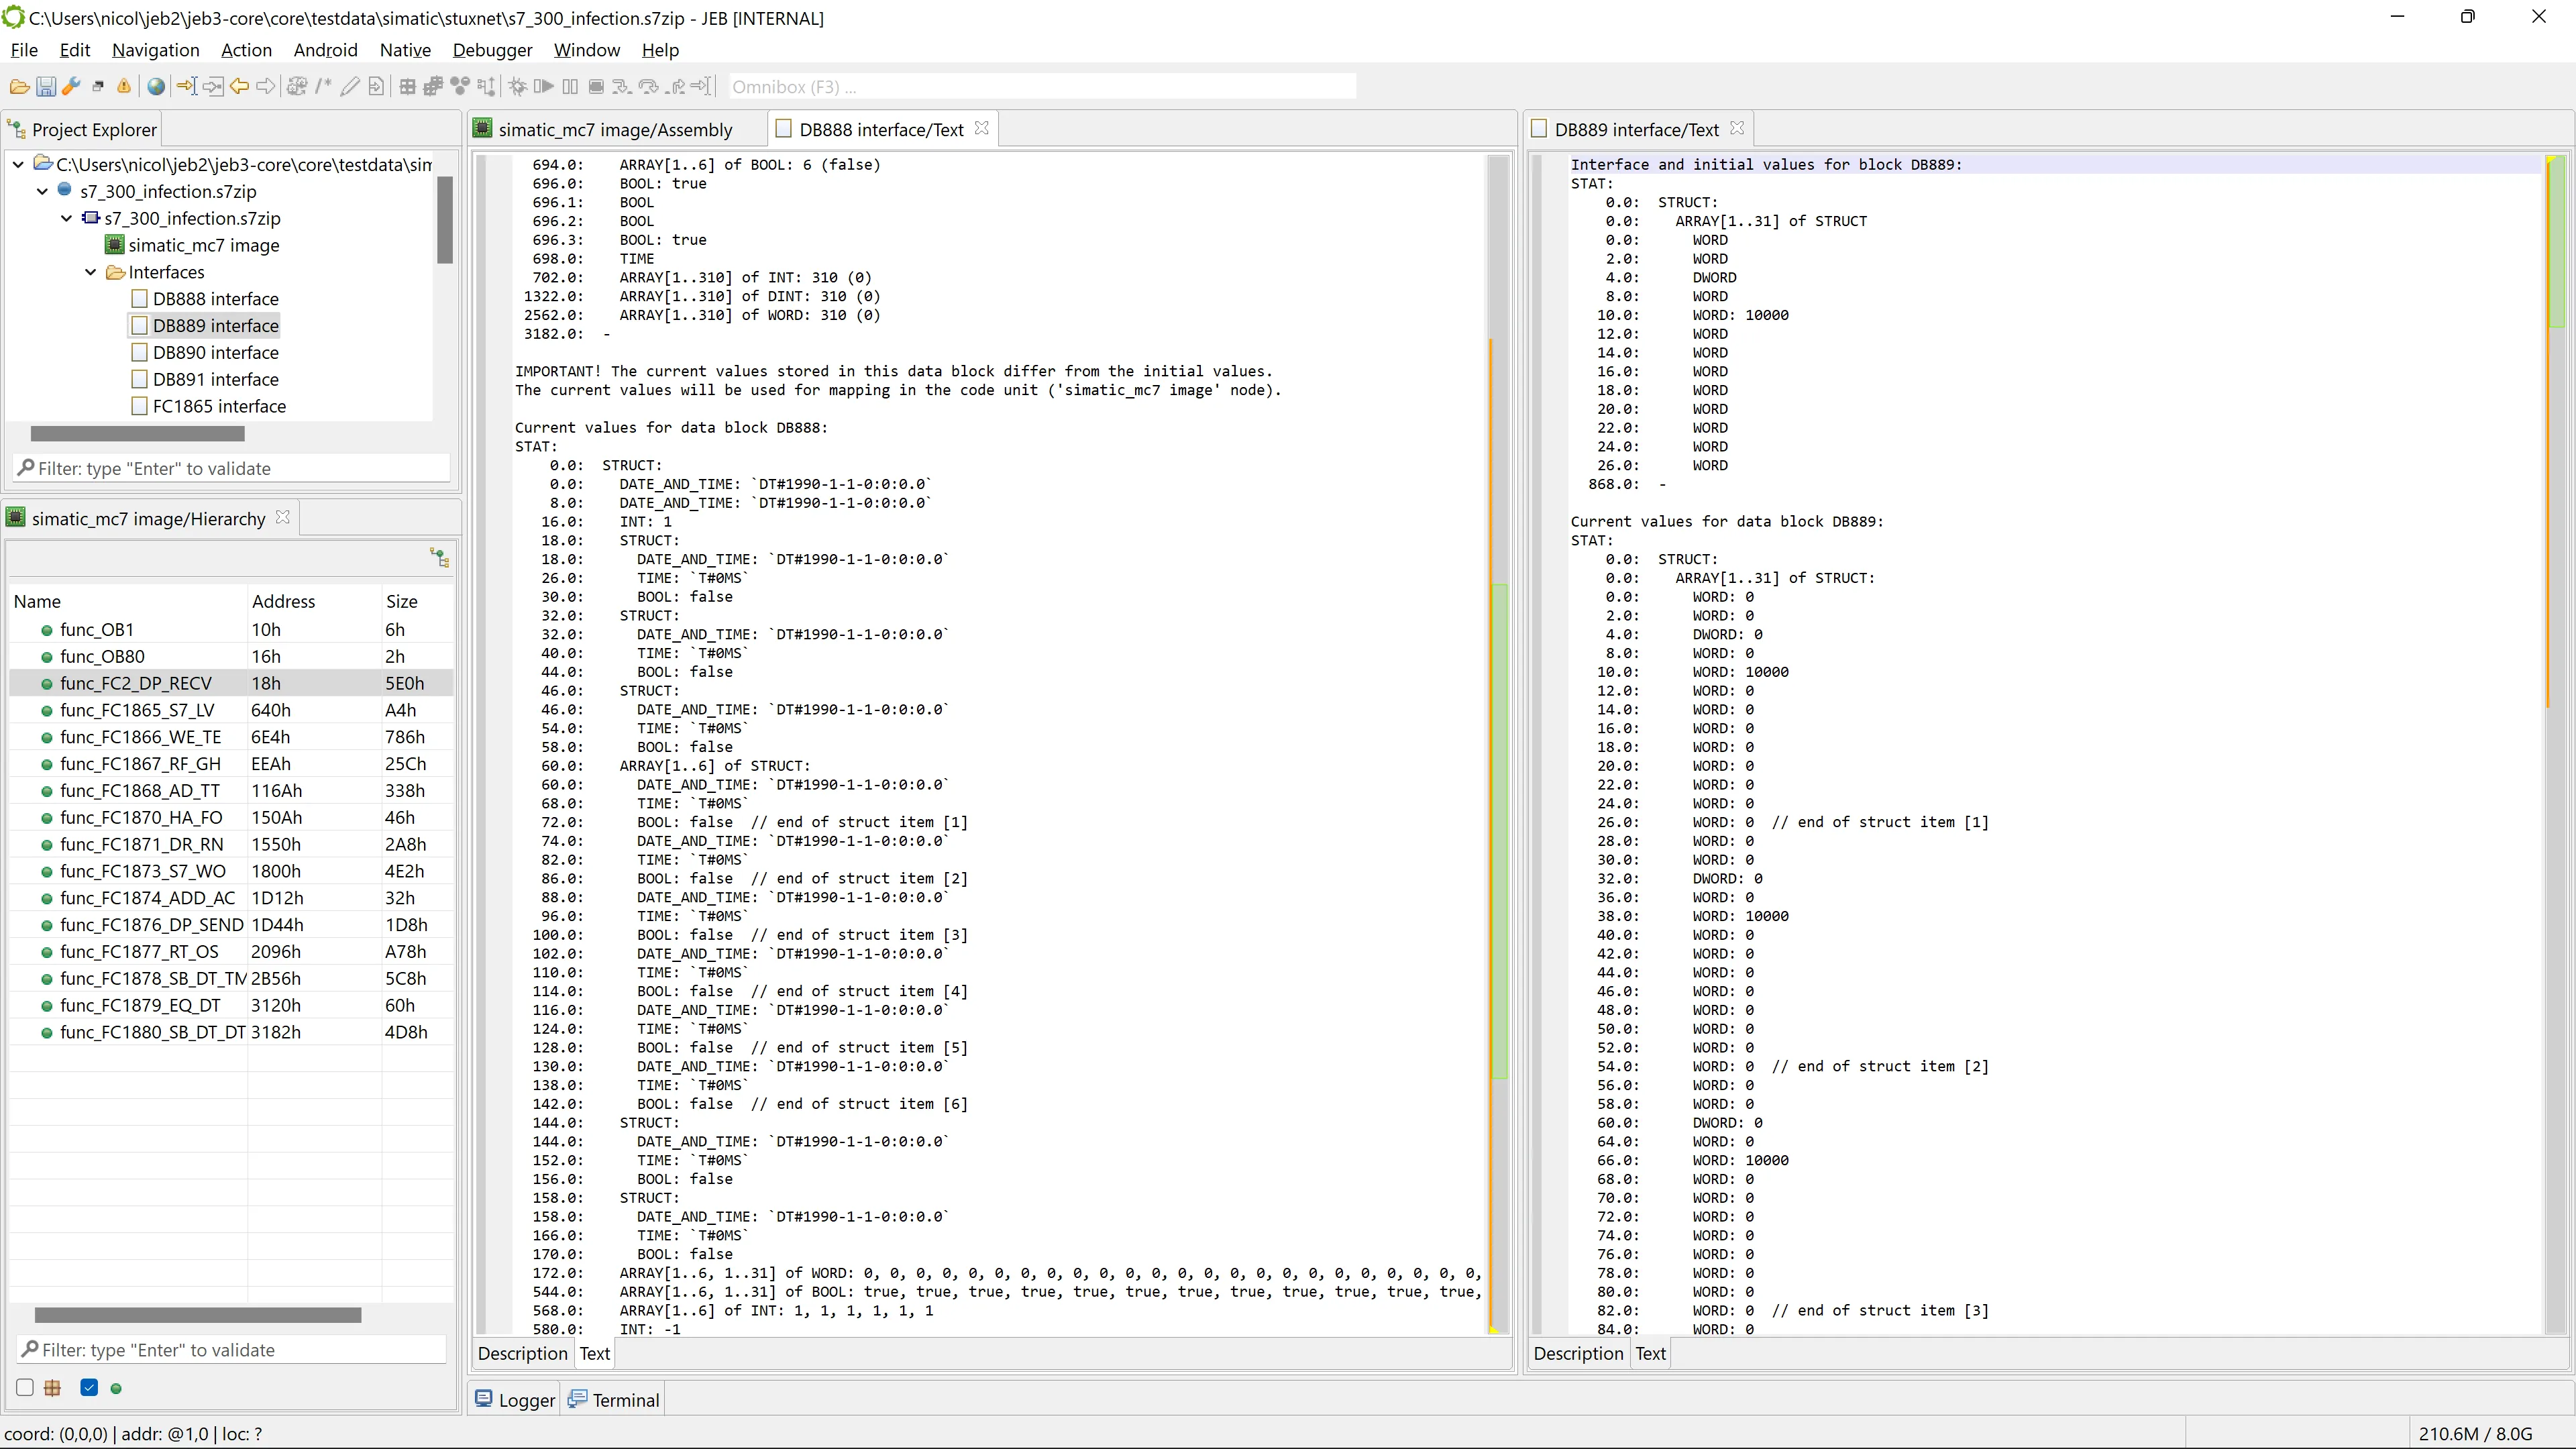The height and width of the screenshot is (1449, 2576).
Task: Collapse the s7_300_infection.s7zip chip node
Action: pos(66,218)
